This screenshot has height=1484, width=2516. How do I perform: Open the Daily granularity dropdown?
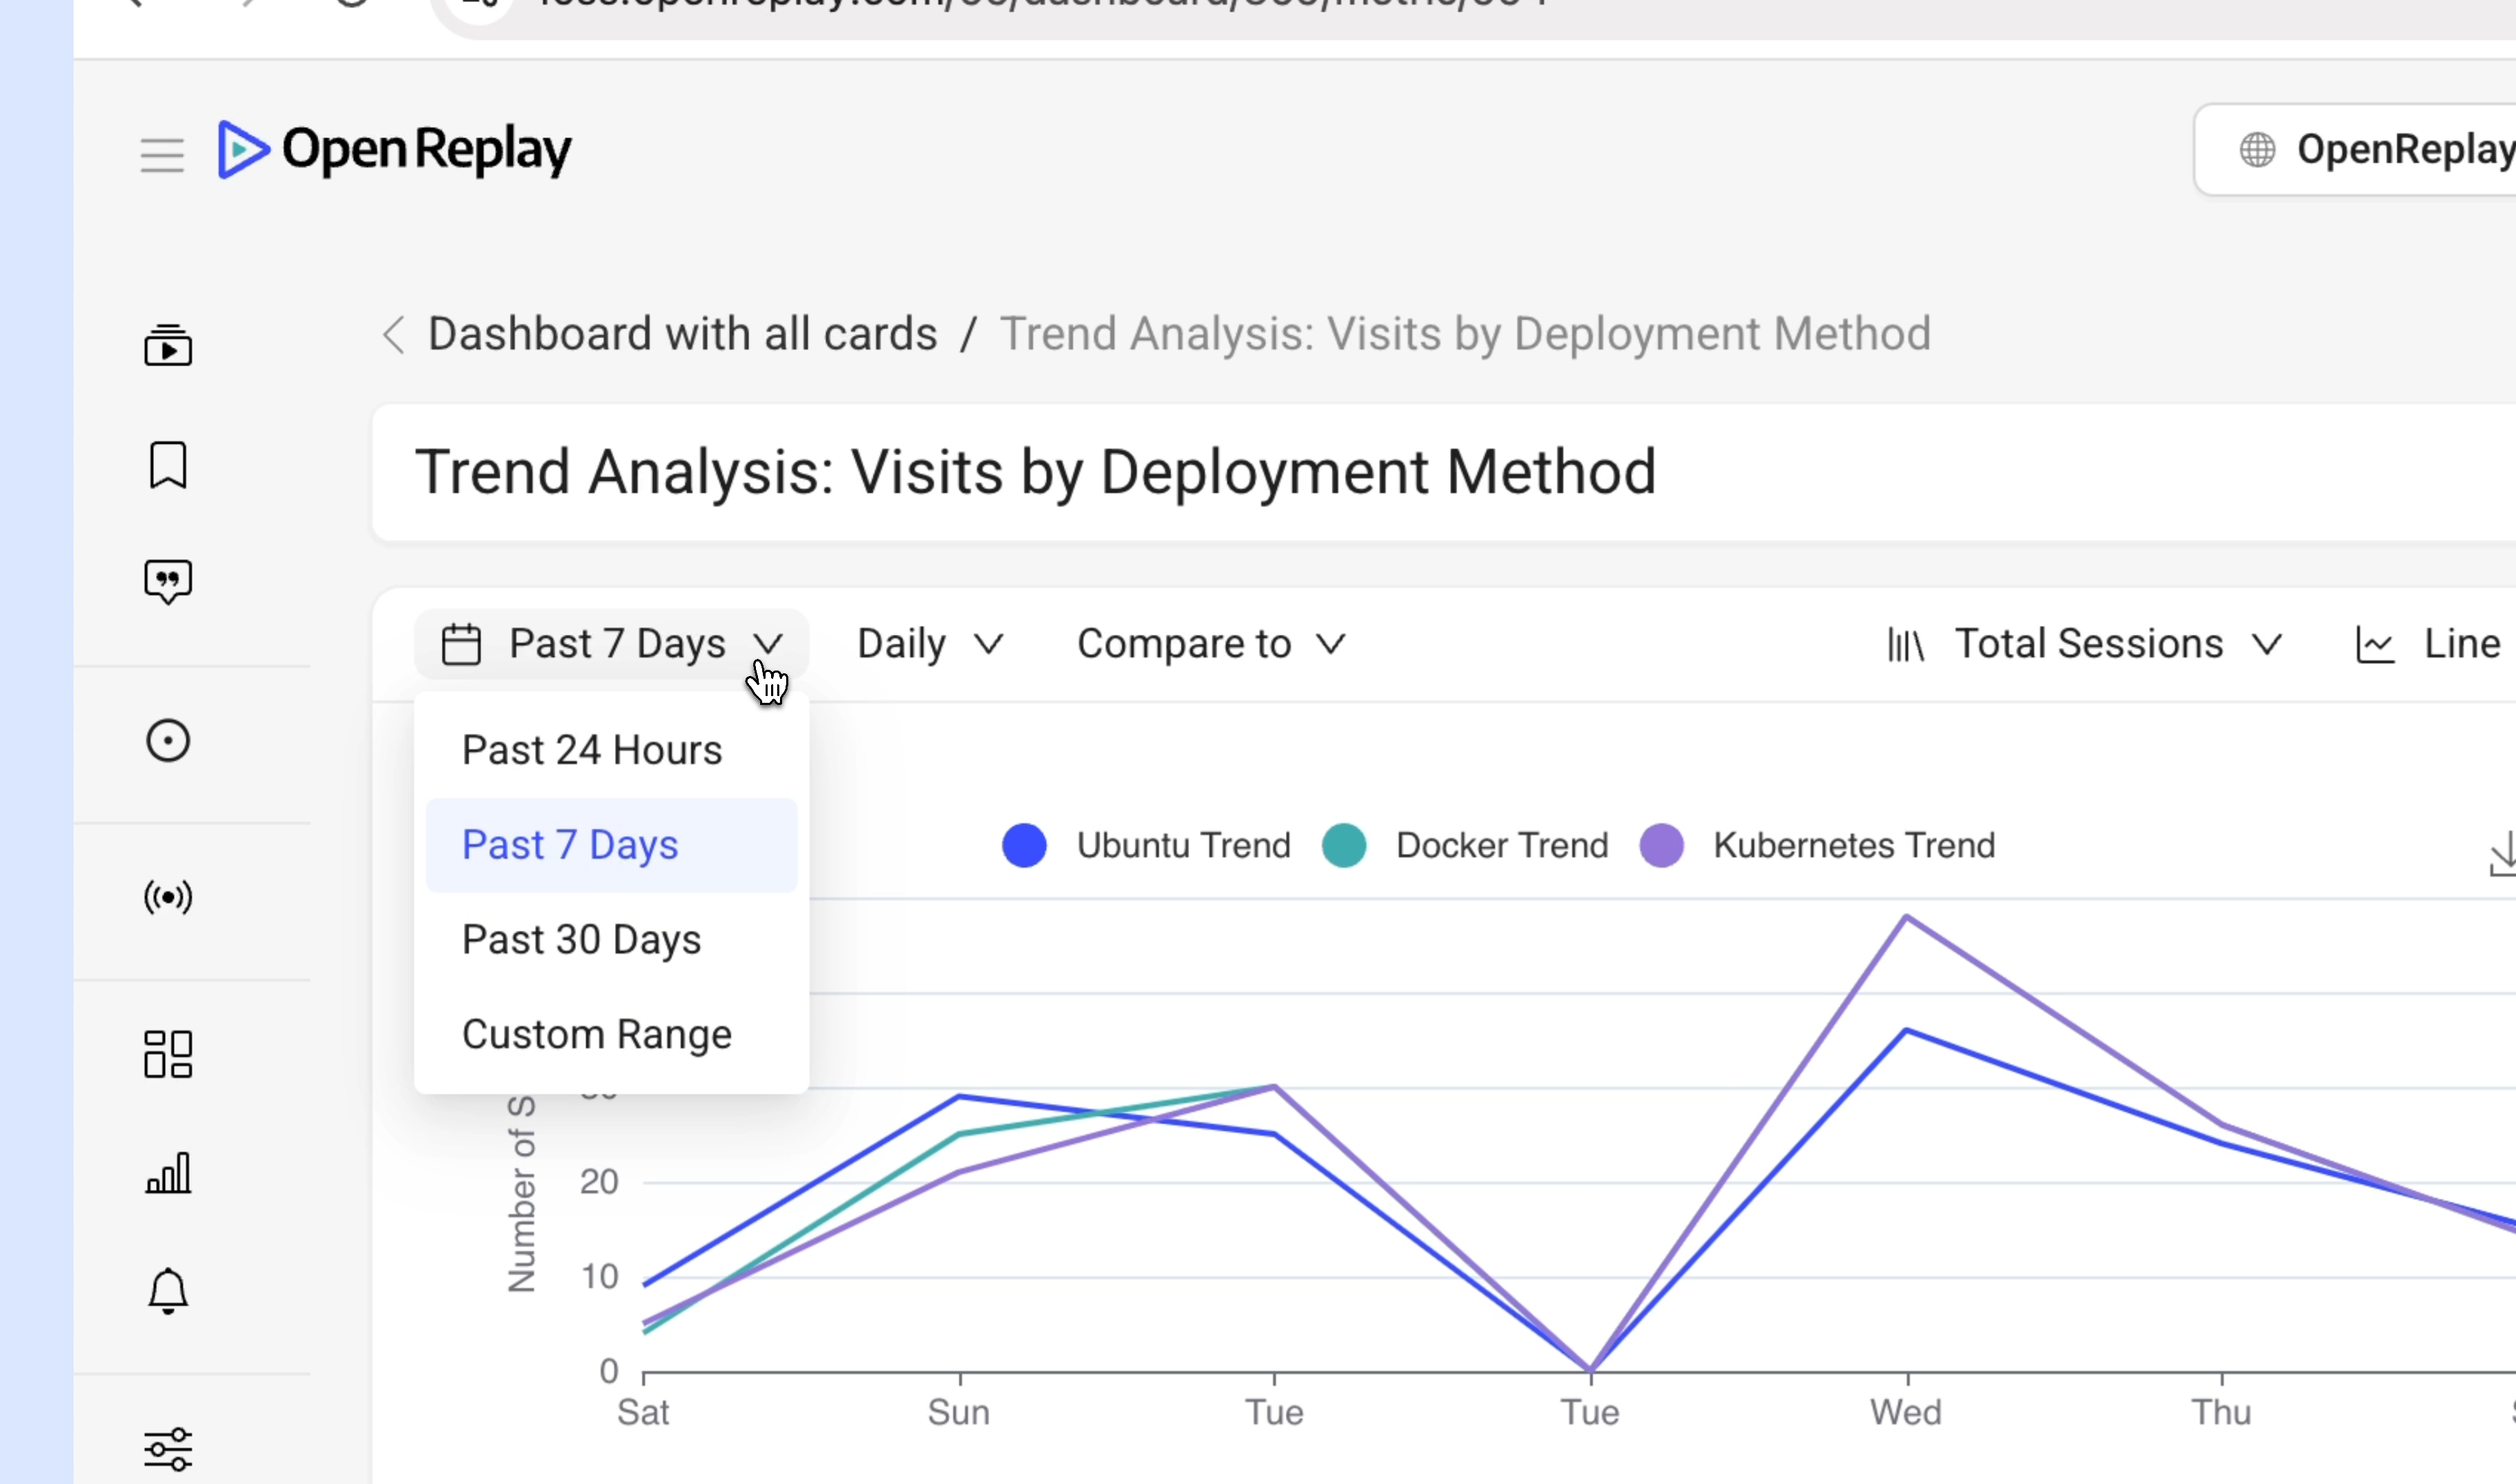pos(930,644)
